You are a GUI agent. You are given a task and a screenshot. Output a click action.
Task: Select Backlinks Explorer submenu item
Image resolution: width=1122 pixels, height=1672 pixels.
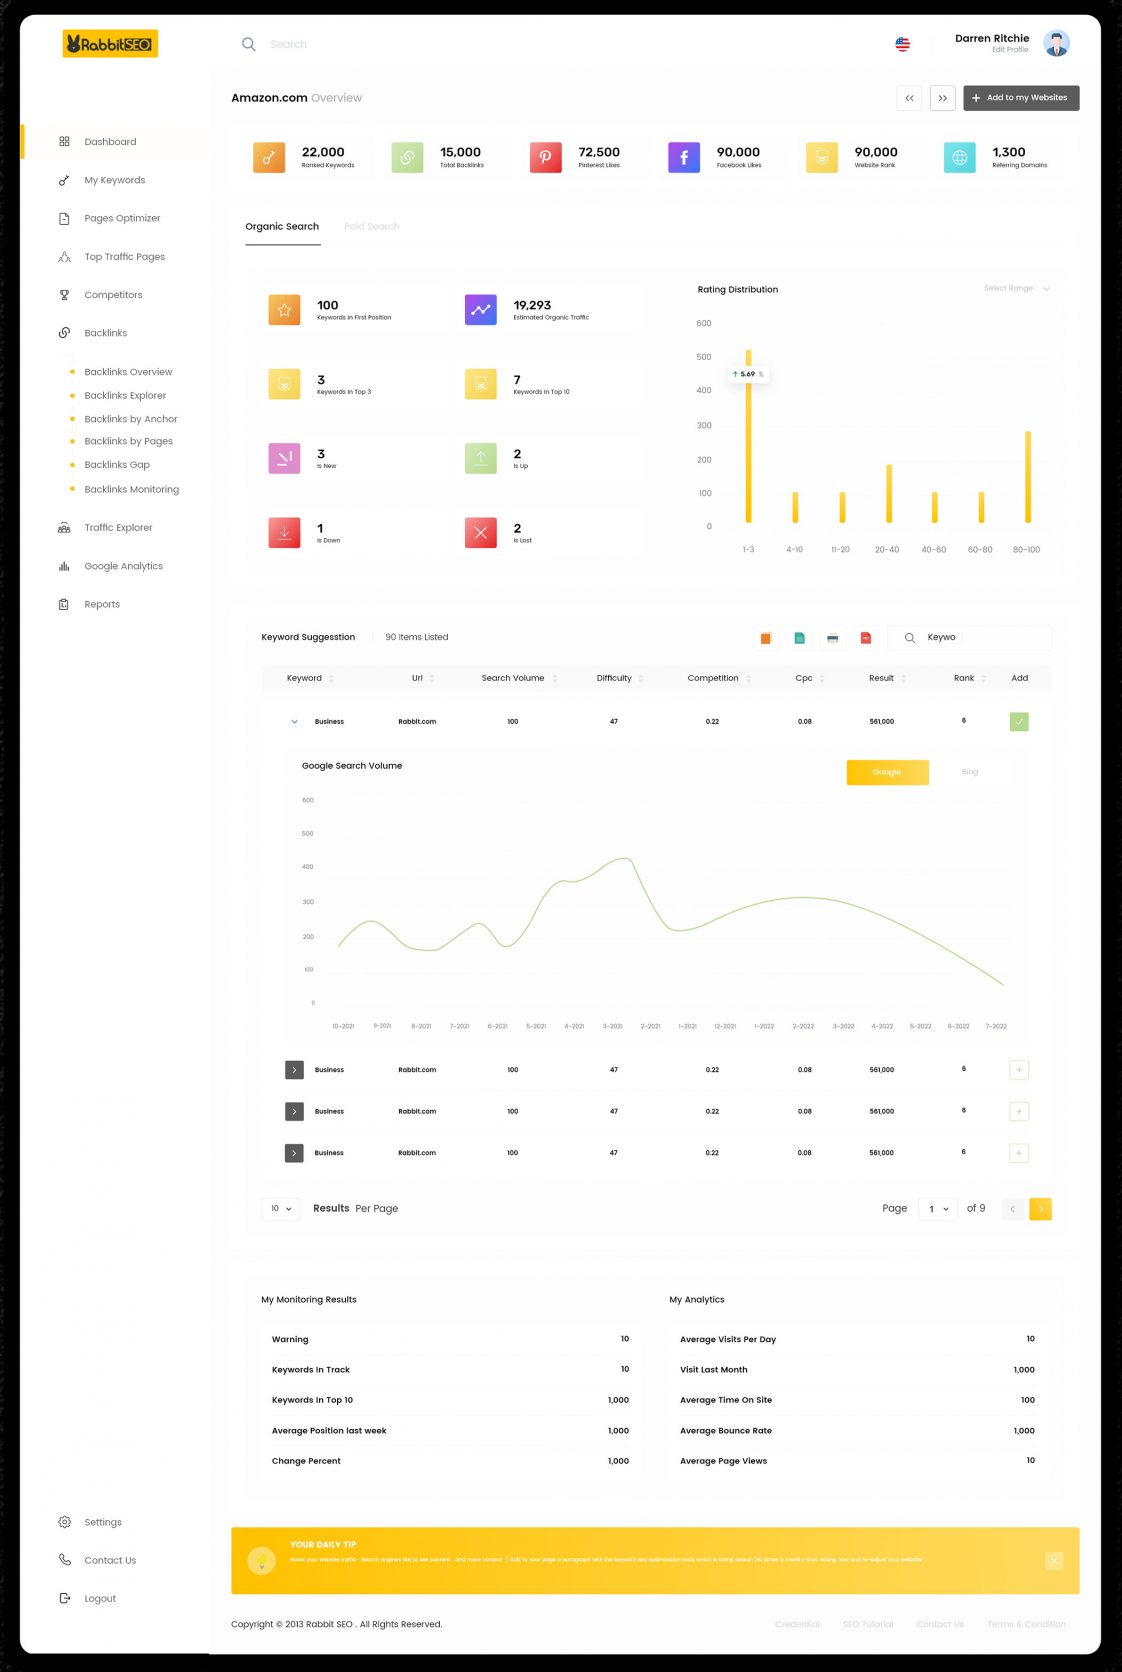125,396
